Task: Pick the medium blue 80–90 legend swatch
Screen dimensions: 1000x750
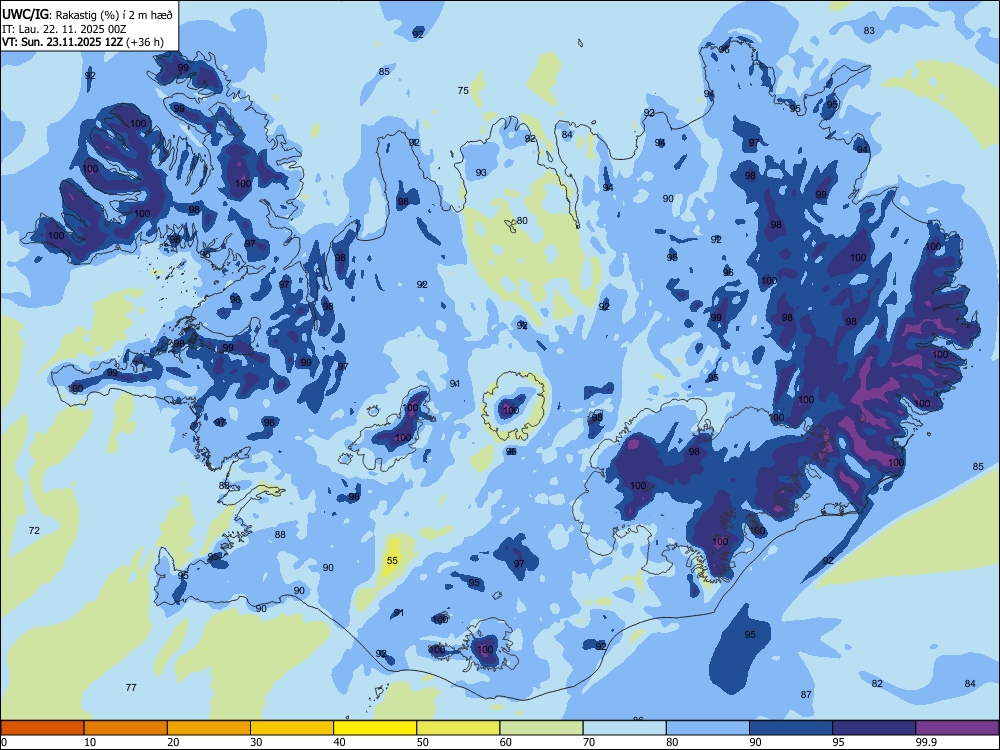Action: tap(708, 728)
